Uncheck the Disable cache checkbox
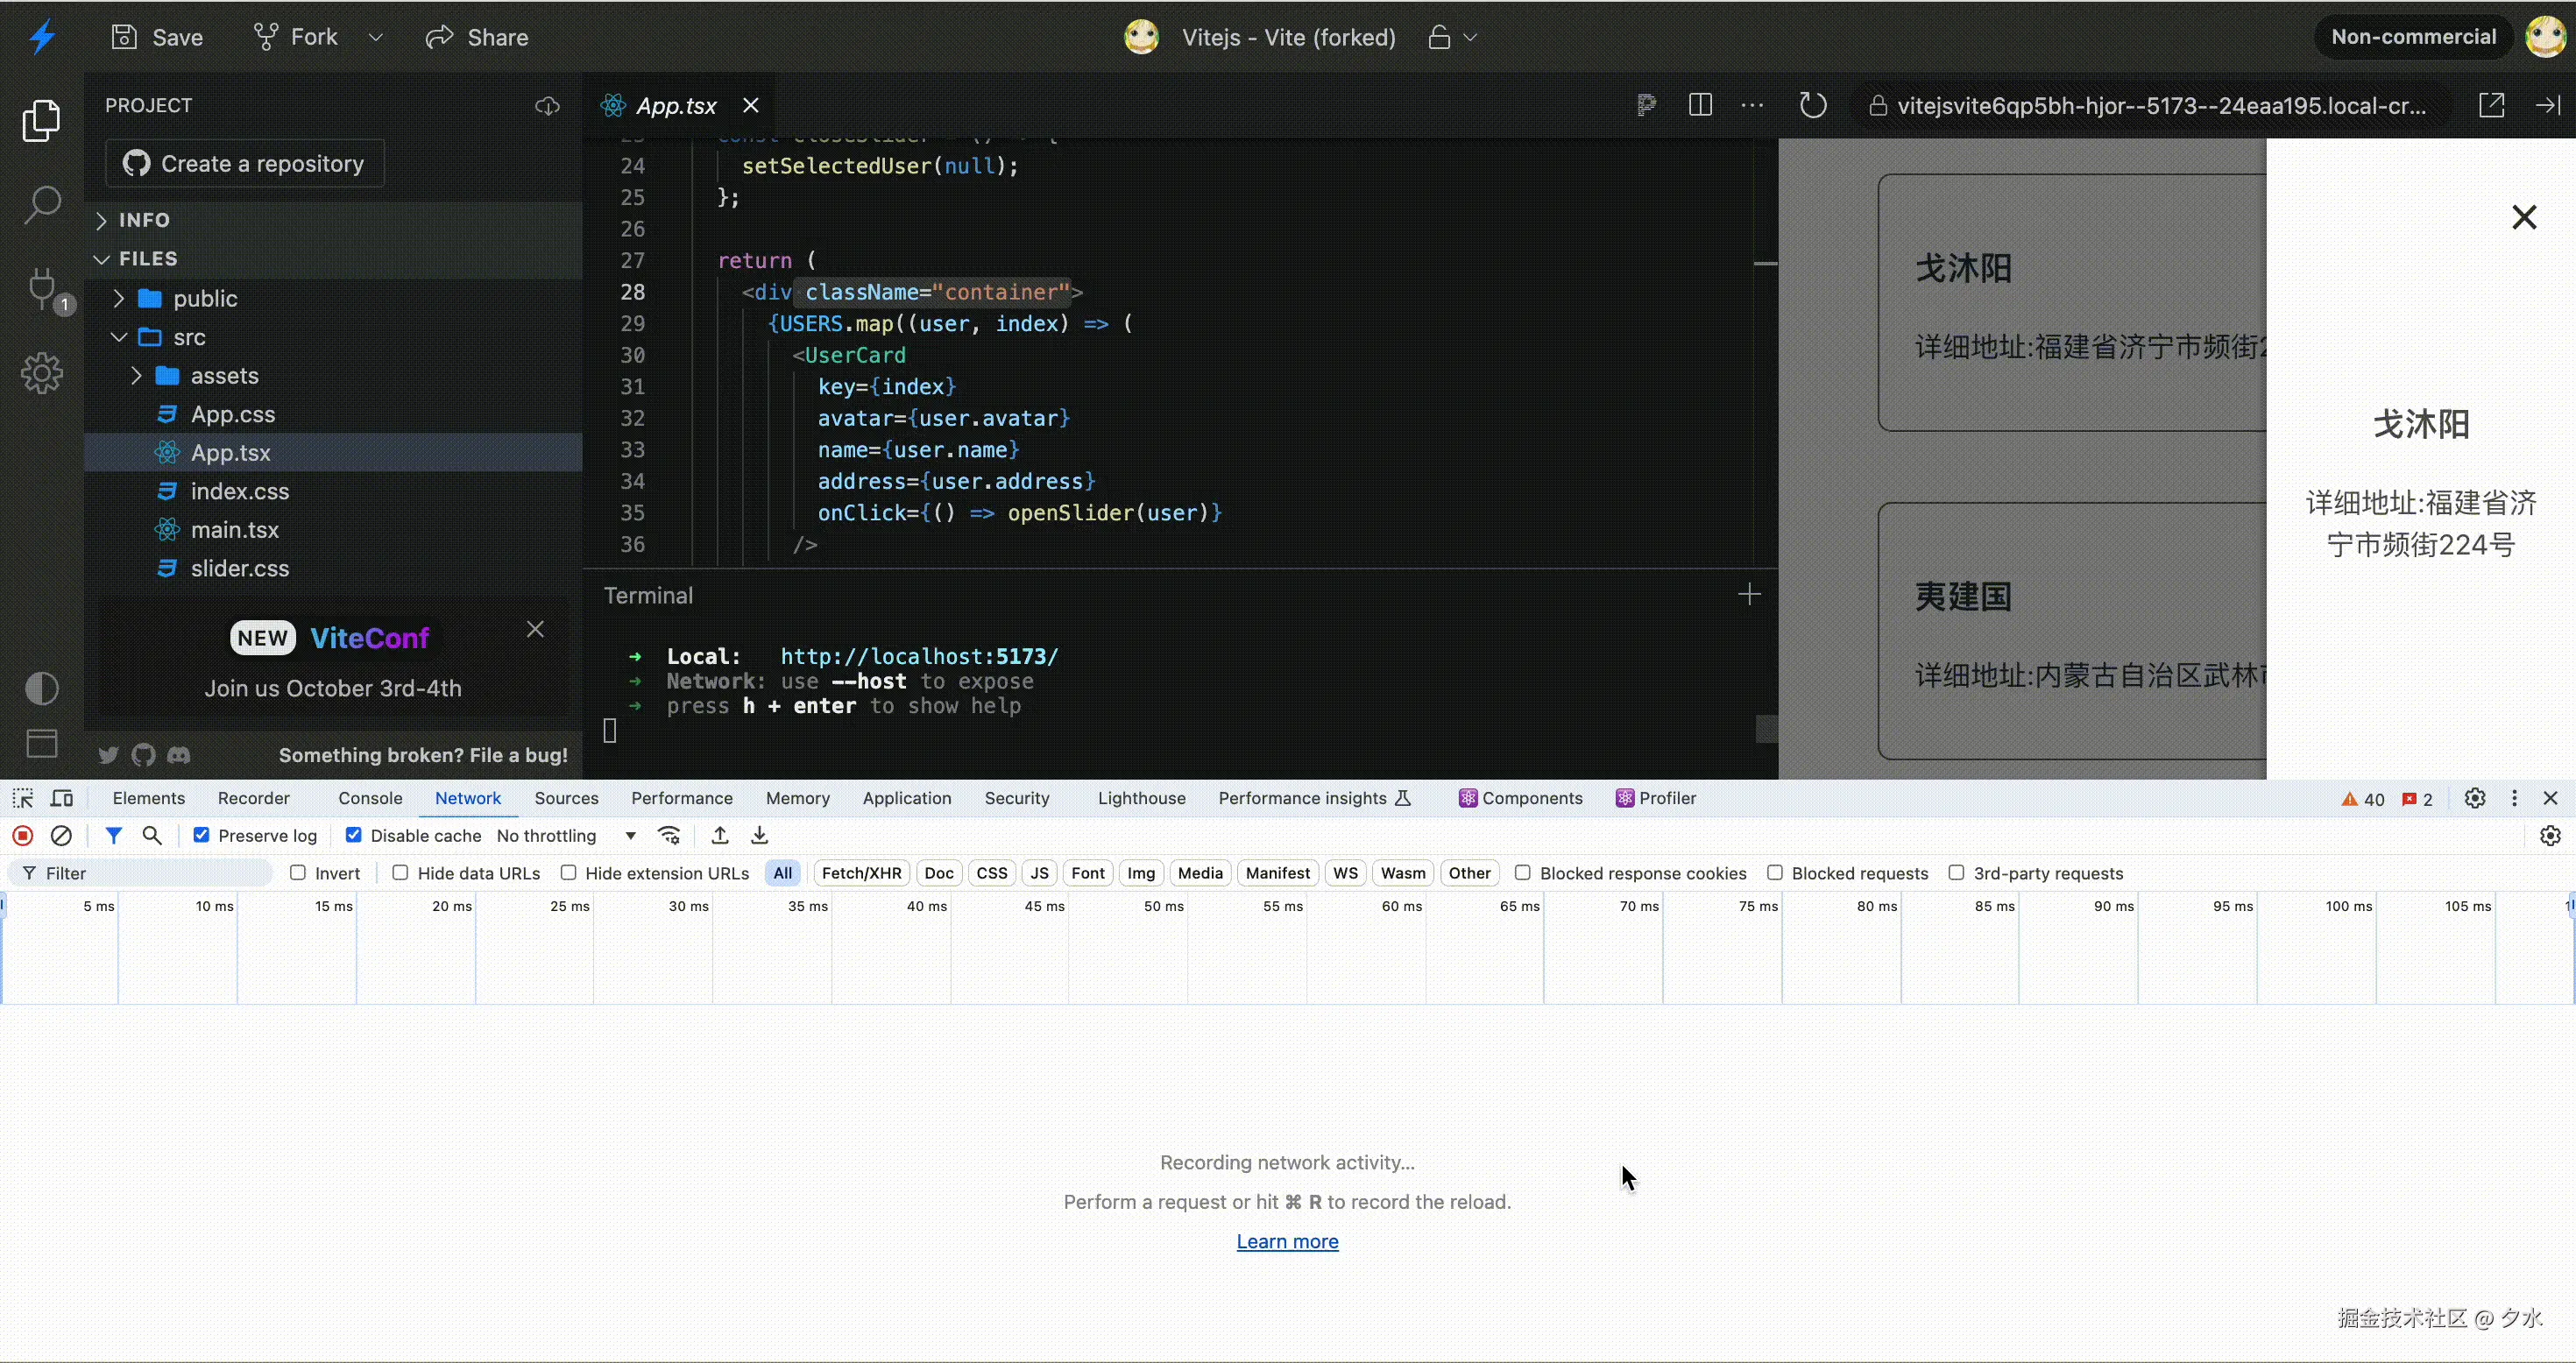Image resolution: width=2576 pixels, height=1363 pixels. click(x=353, y=835)
